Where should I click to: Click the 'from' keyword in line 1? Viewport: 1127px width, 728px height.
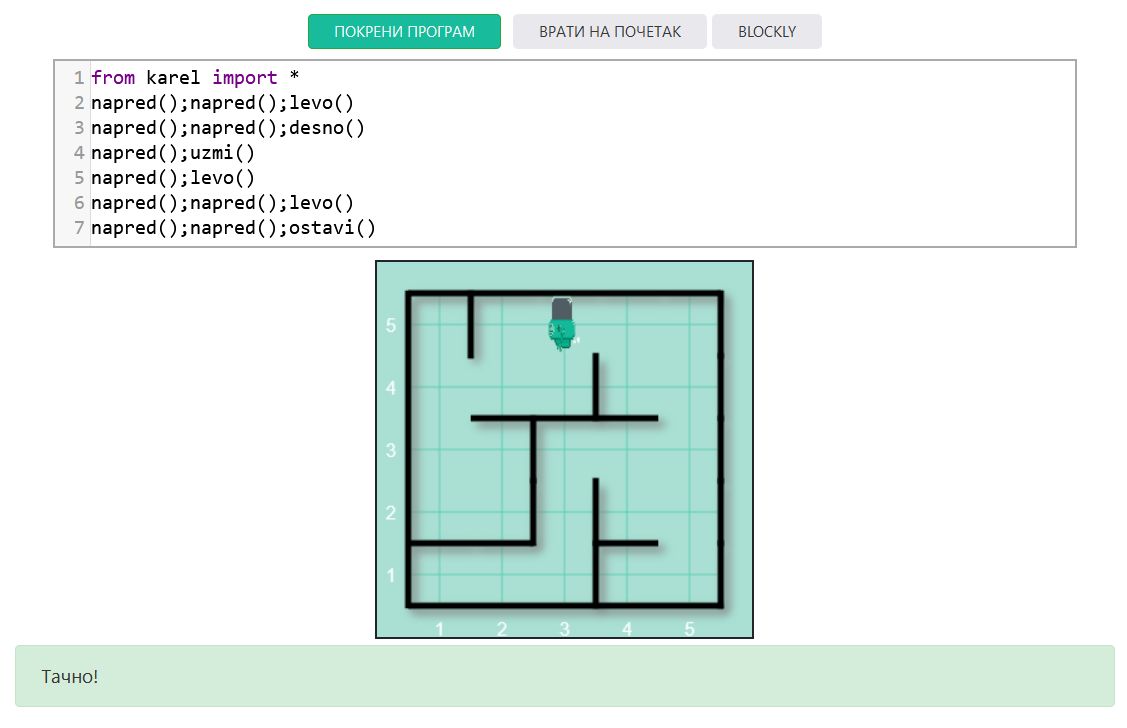113,78
